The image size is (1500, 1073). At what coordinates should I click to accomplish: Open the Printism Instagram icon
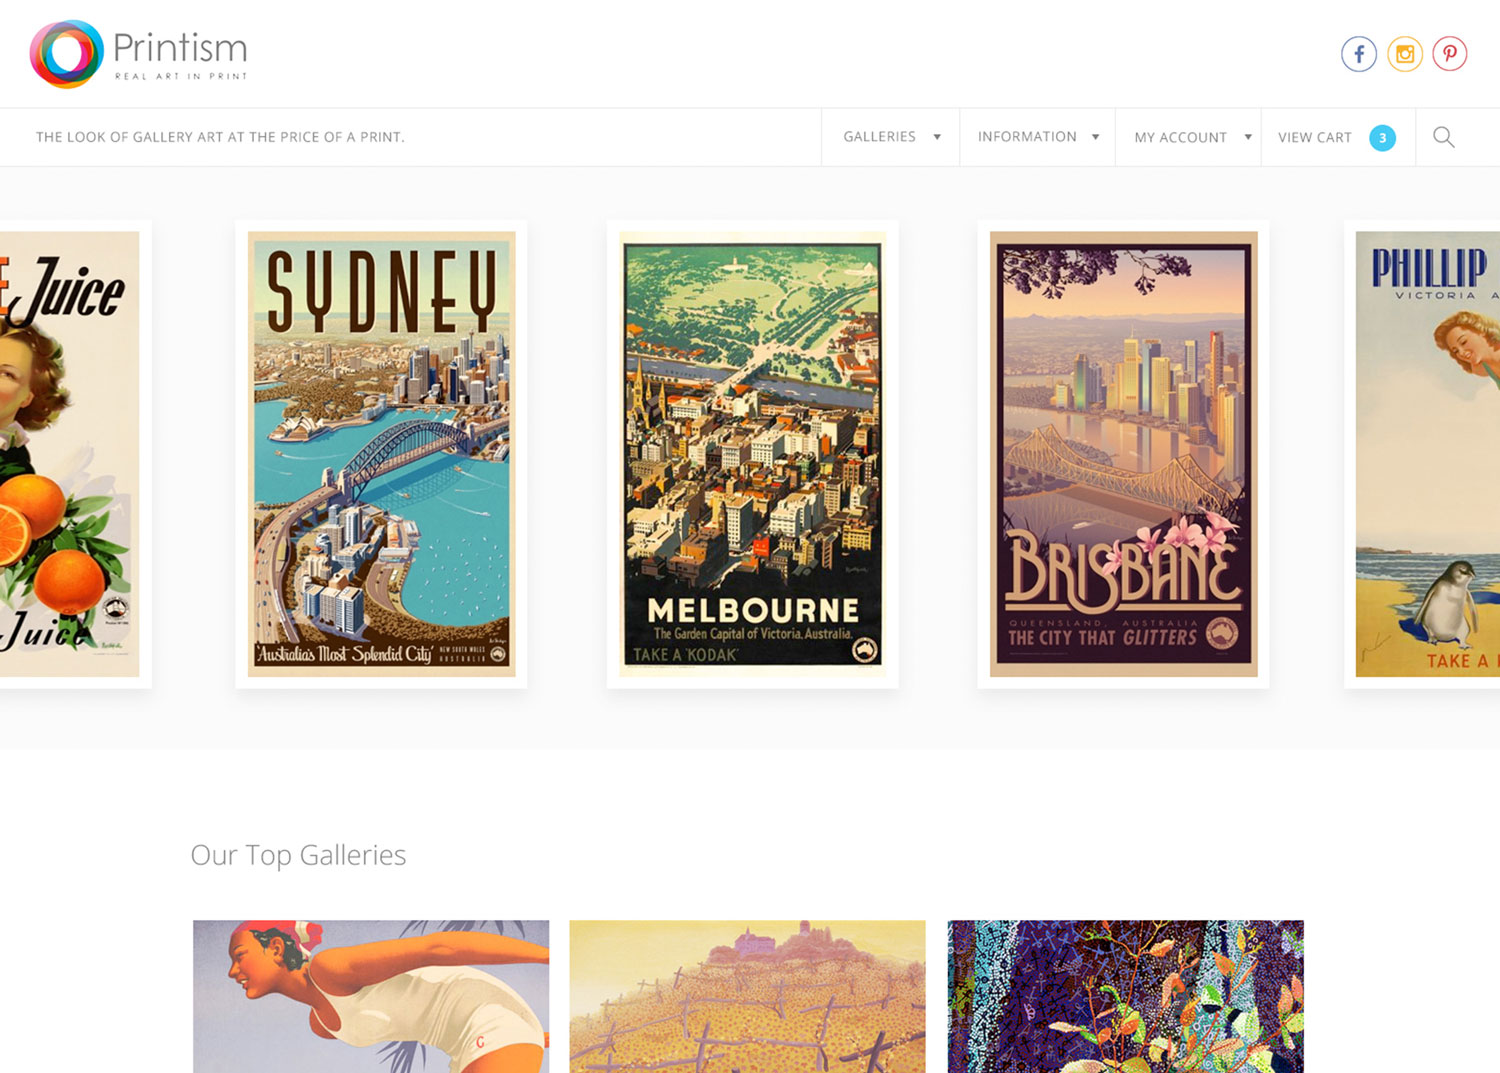pos(1404,54)
